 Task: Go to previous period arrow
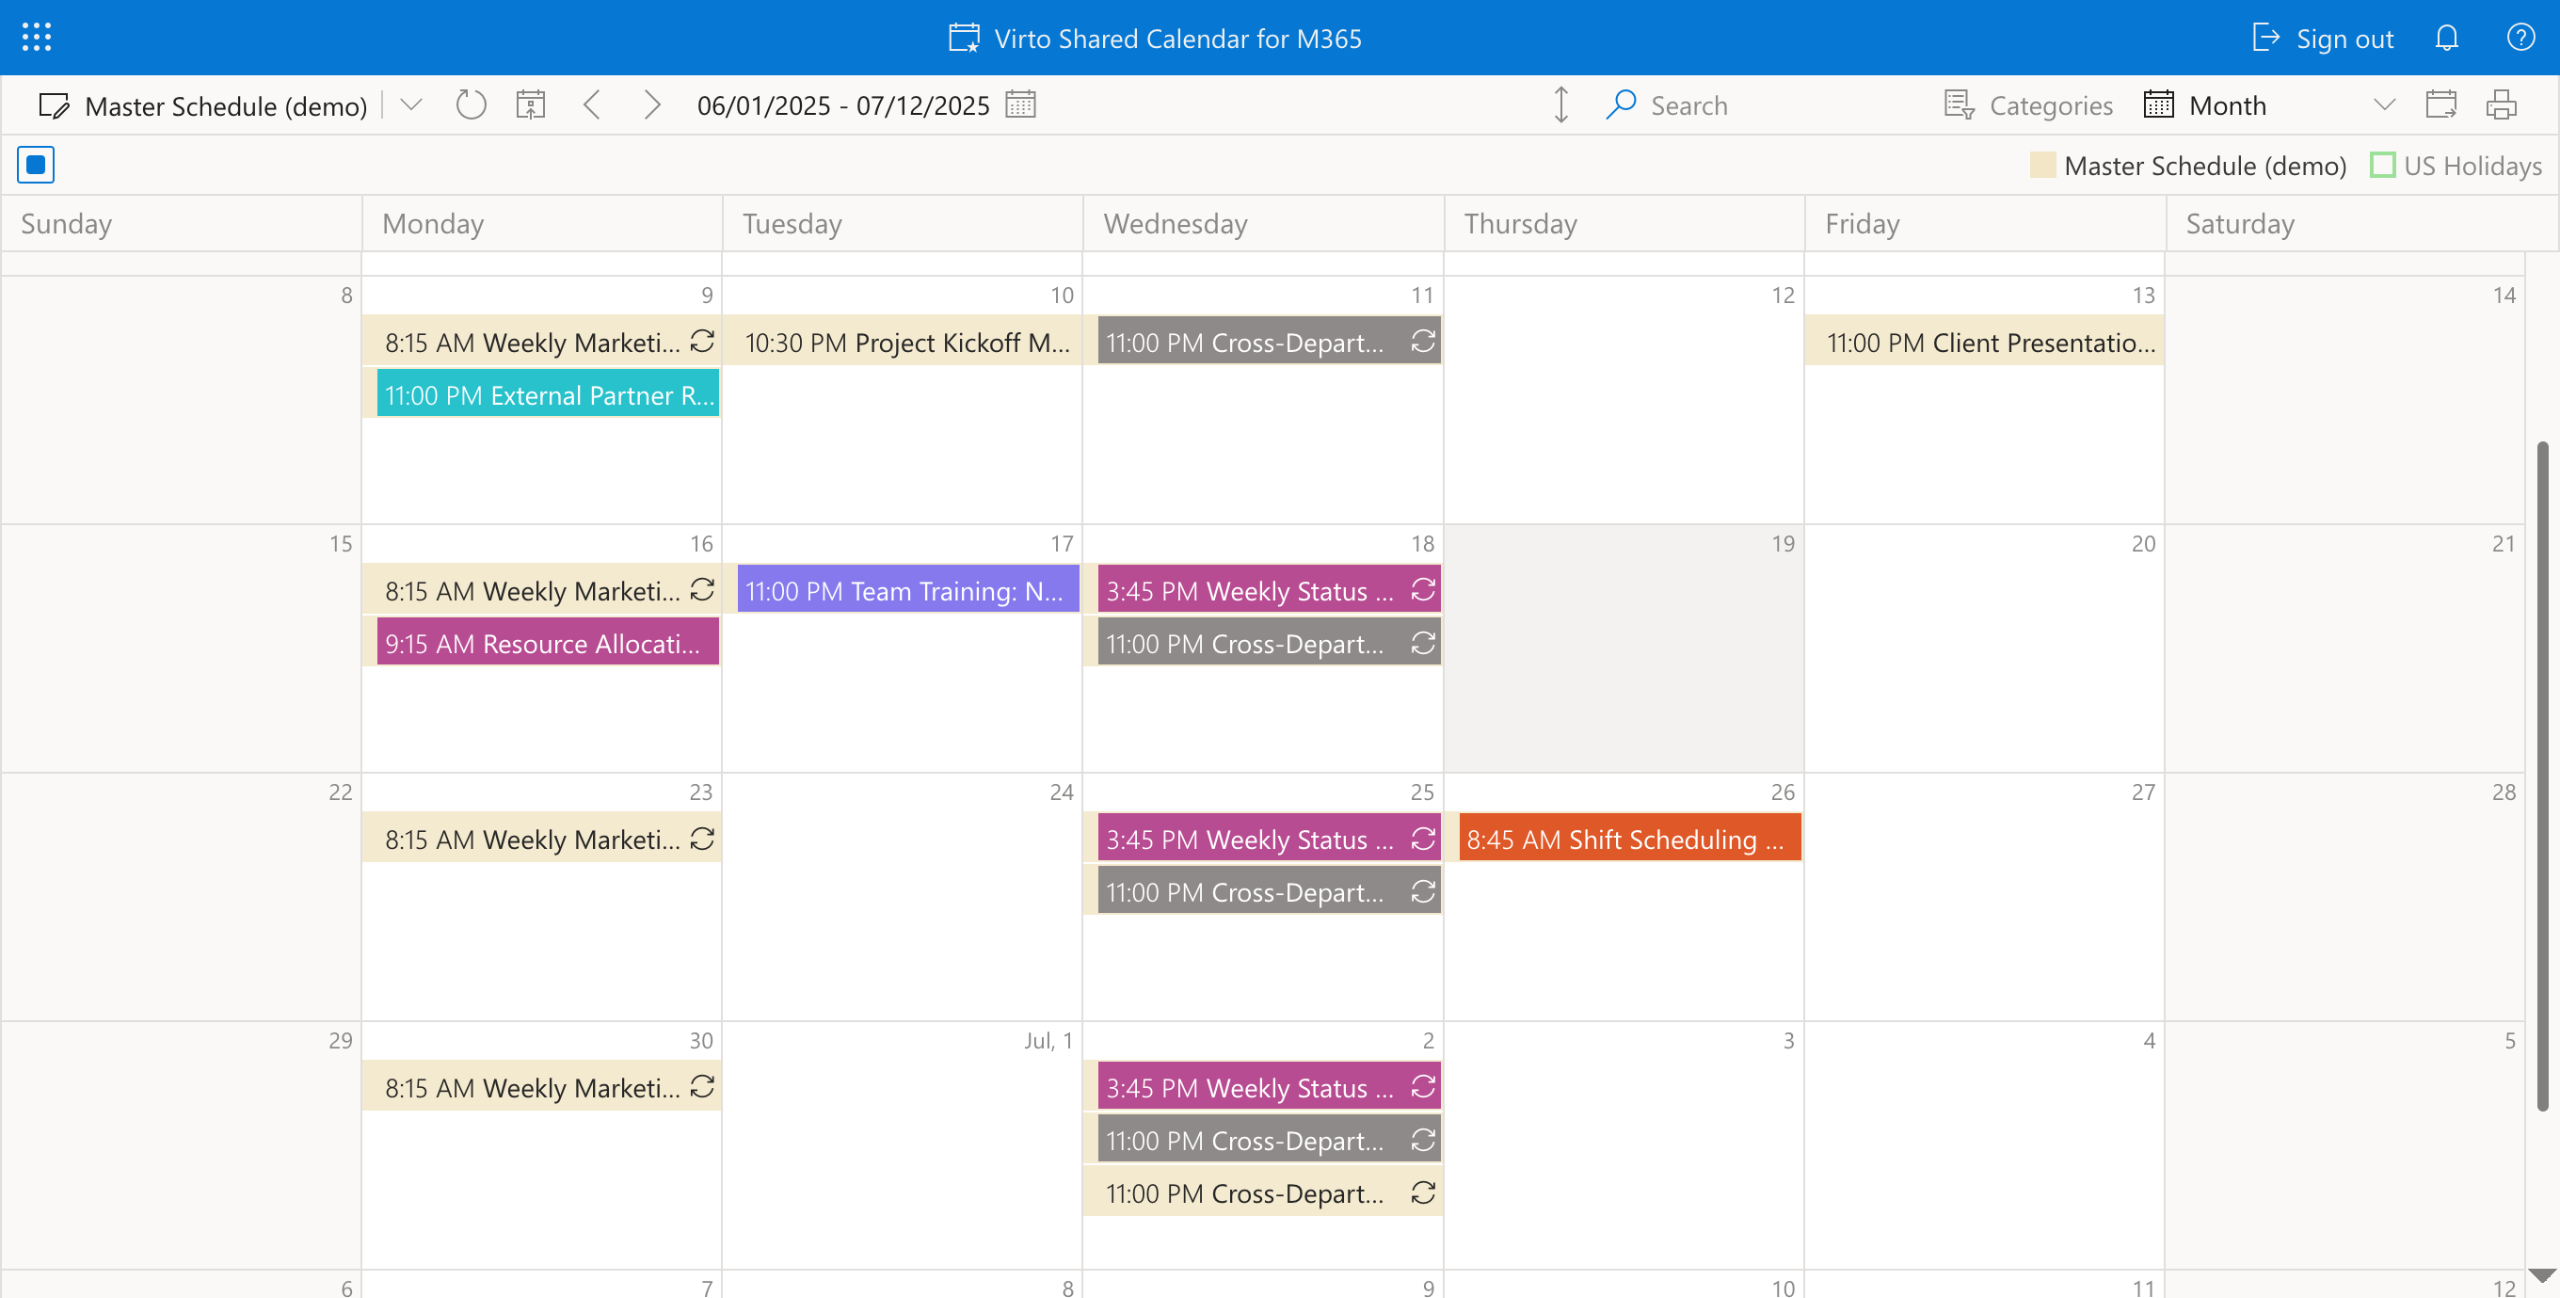click(592, 105)
